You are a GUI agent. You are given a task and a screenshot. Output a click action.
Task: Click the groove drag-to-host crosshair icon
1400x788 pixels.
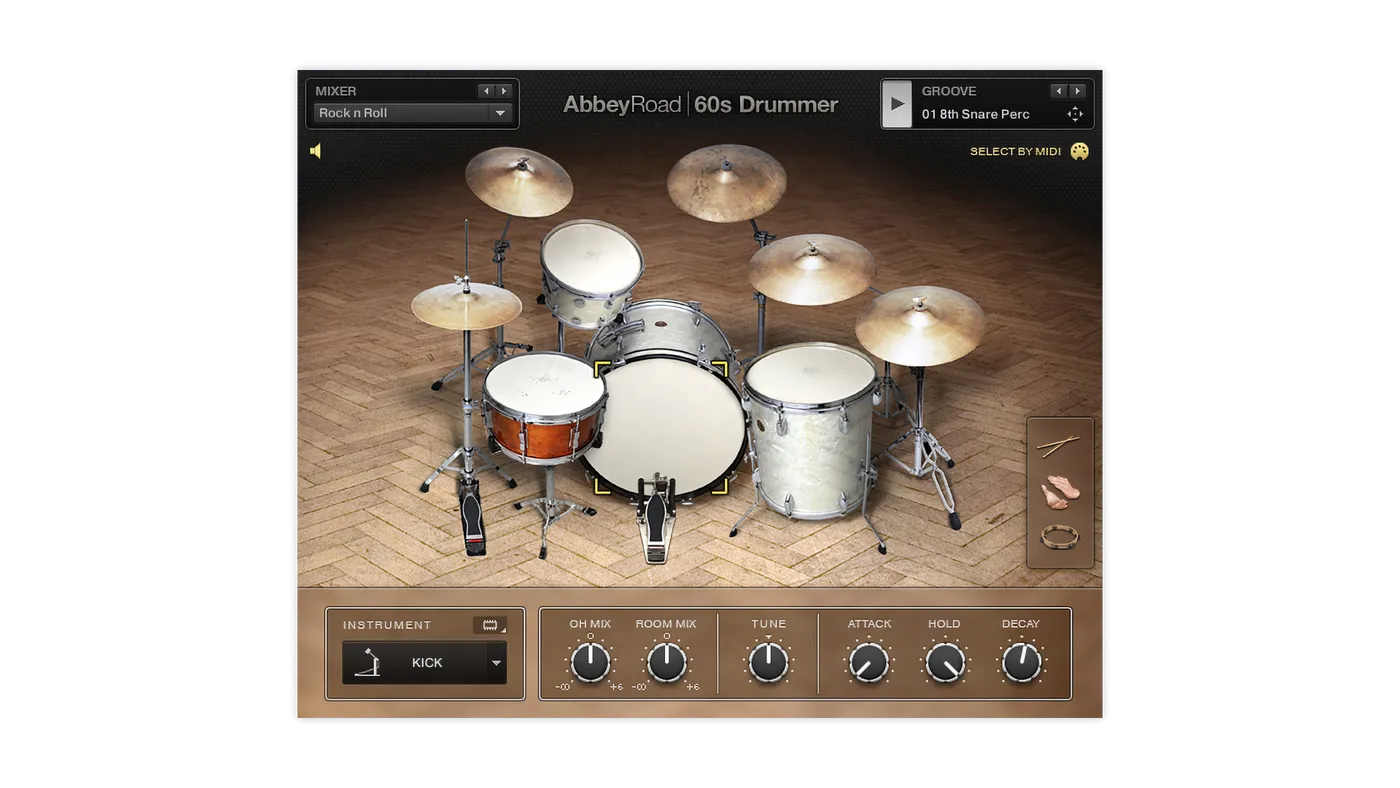pyautogui.click(x=1075, y=114)
